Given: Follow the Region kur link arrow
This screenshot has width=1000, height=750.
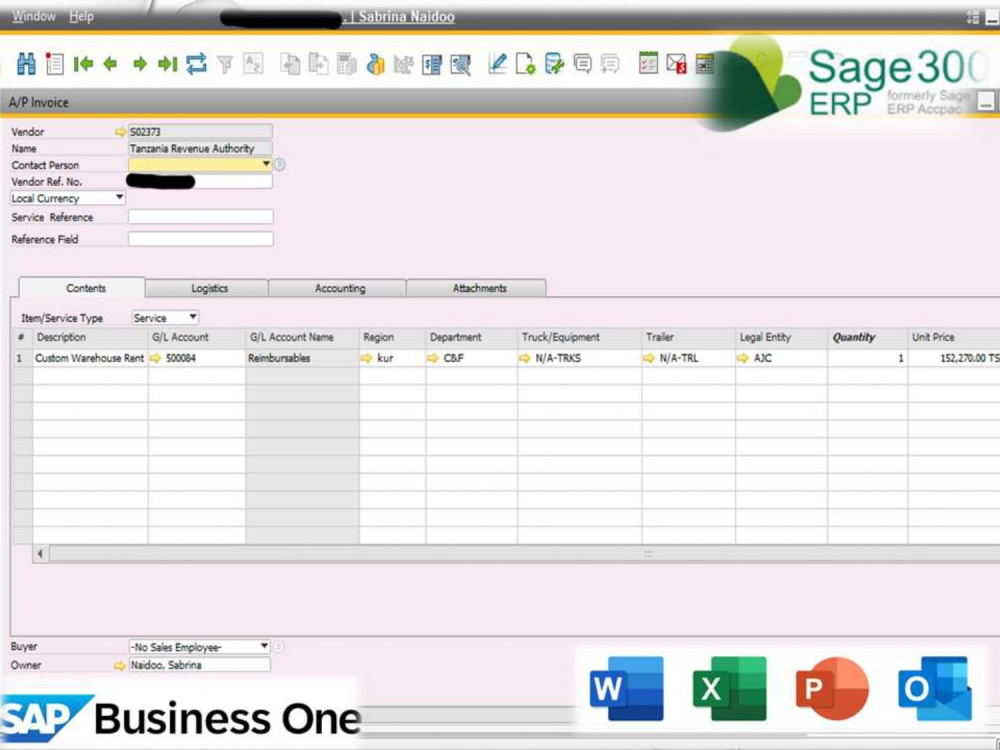Looking at the screenshot, I should [x=366, y=358].
